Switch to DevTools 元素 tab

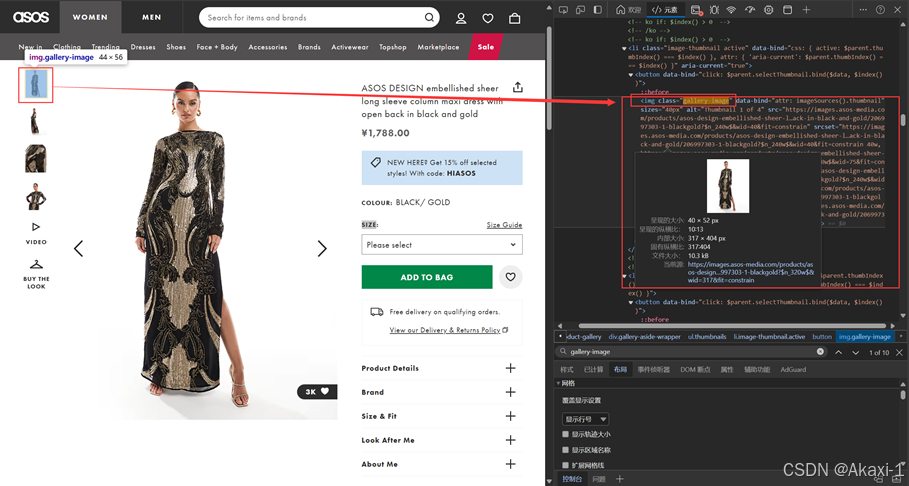[x=664, y=10]
